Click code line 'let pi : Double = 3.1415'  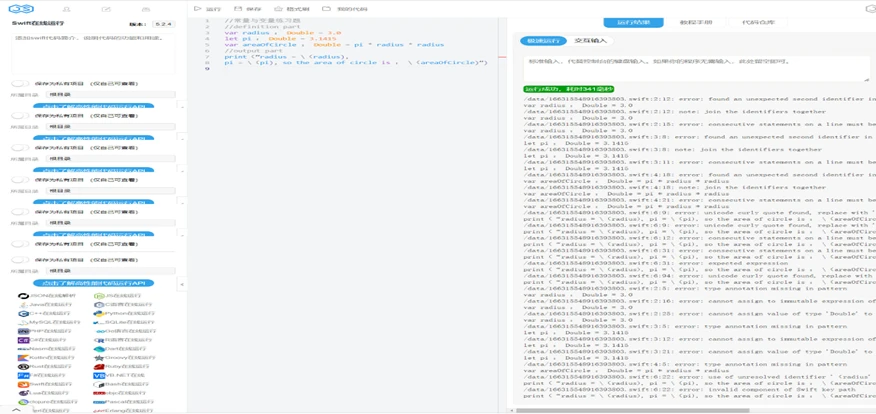(280, 39)
